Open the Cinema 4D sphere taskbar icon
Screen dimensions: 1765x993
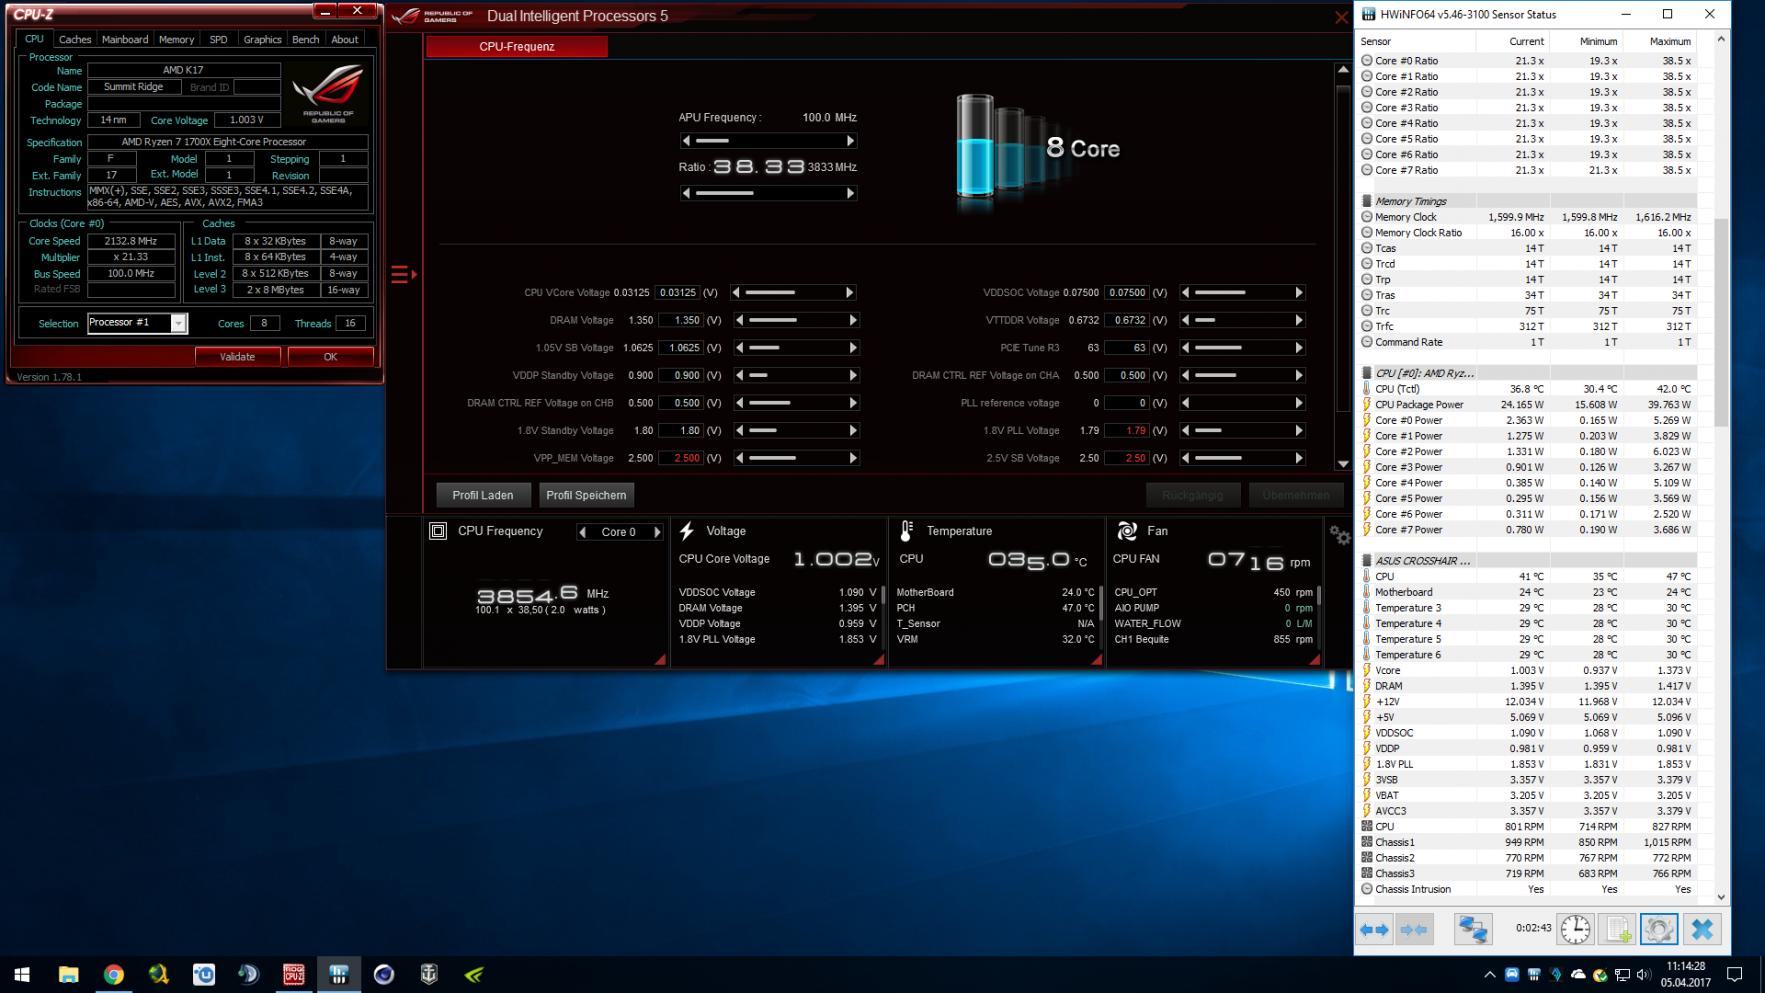(384, 974)
